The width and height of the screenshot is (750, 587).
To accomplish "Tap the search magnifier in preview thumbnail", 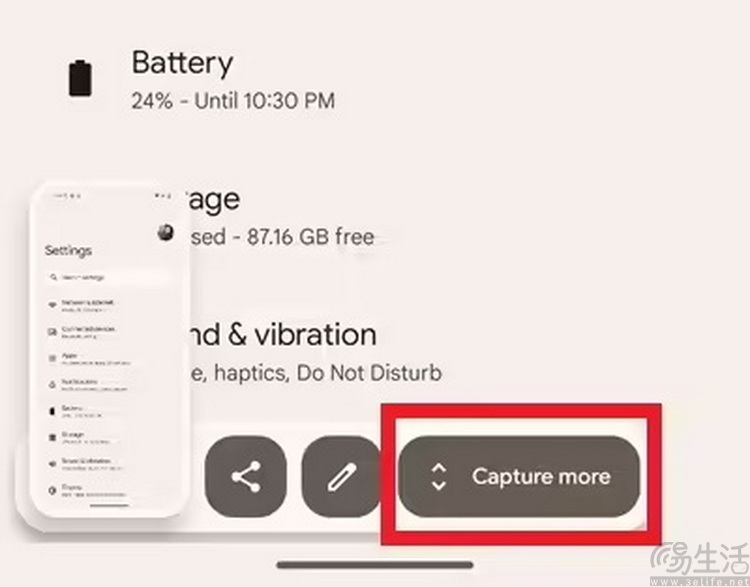I will click(54, 277).
